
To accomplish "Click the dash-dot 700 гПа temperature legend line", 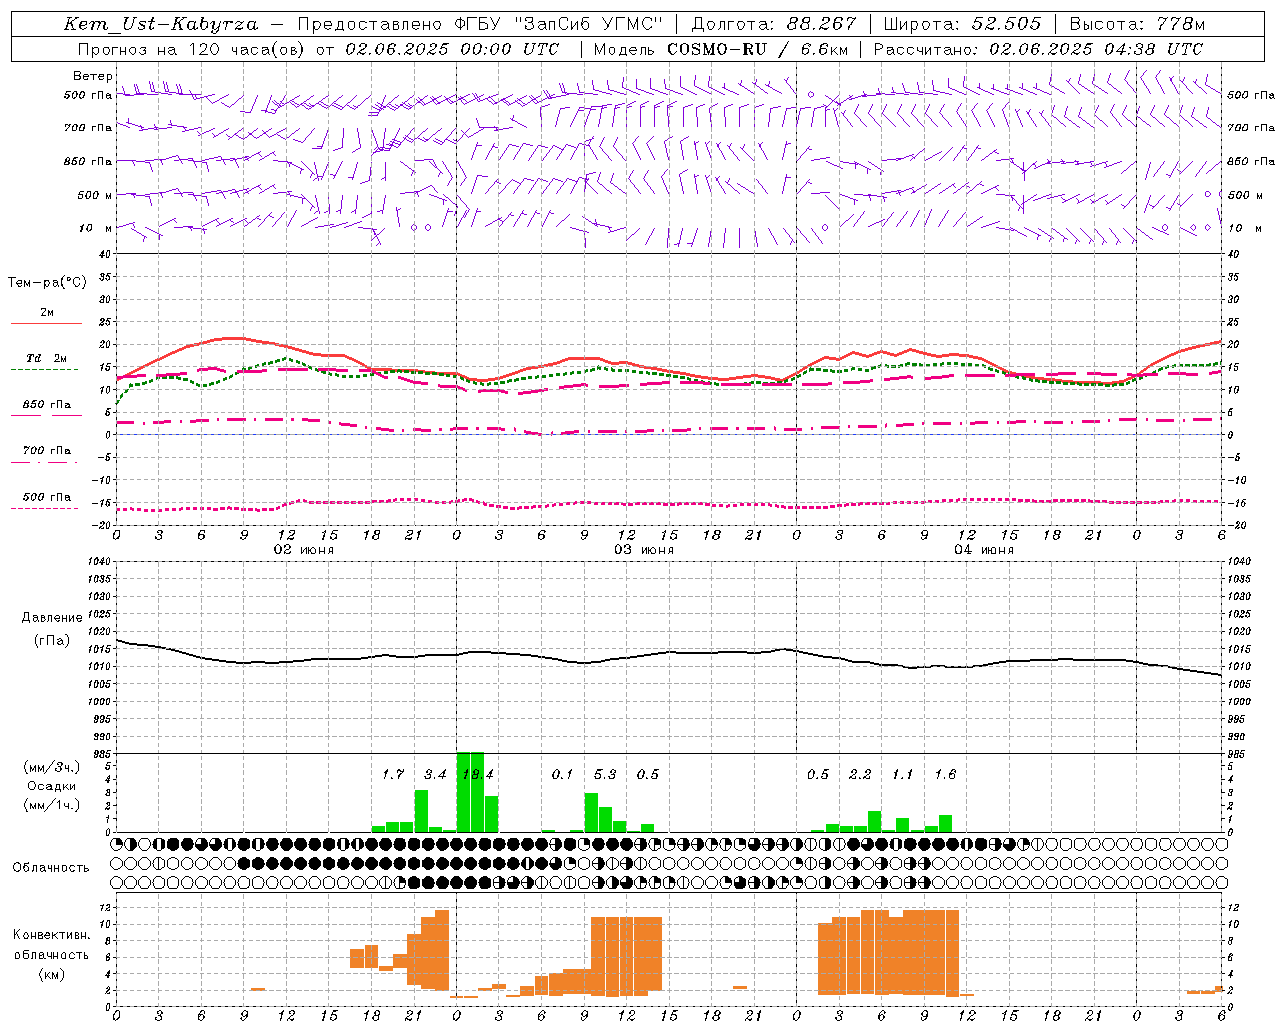I will [44, 462].
